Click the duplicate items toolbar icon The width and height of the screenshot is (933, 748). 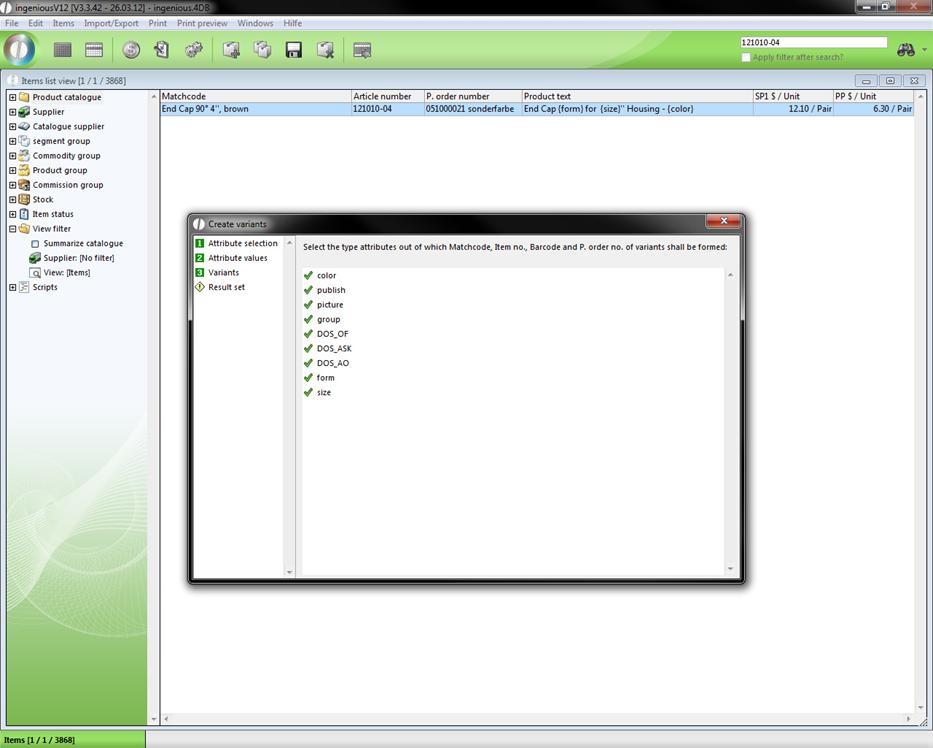[x=262, y=50]
